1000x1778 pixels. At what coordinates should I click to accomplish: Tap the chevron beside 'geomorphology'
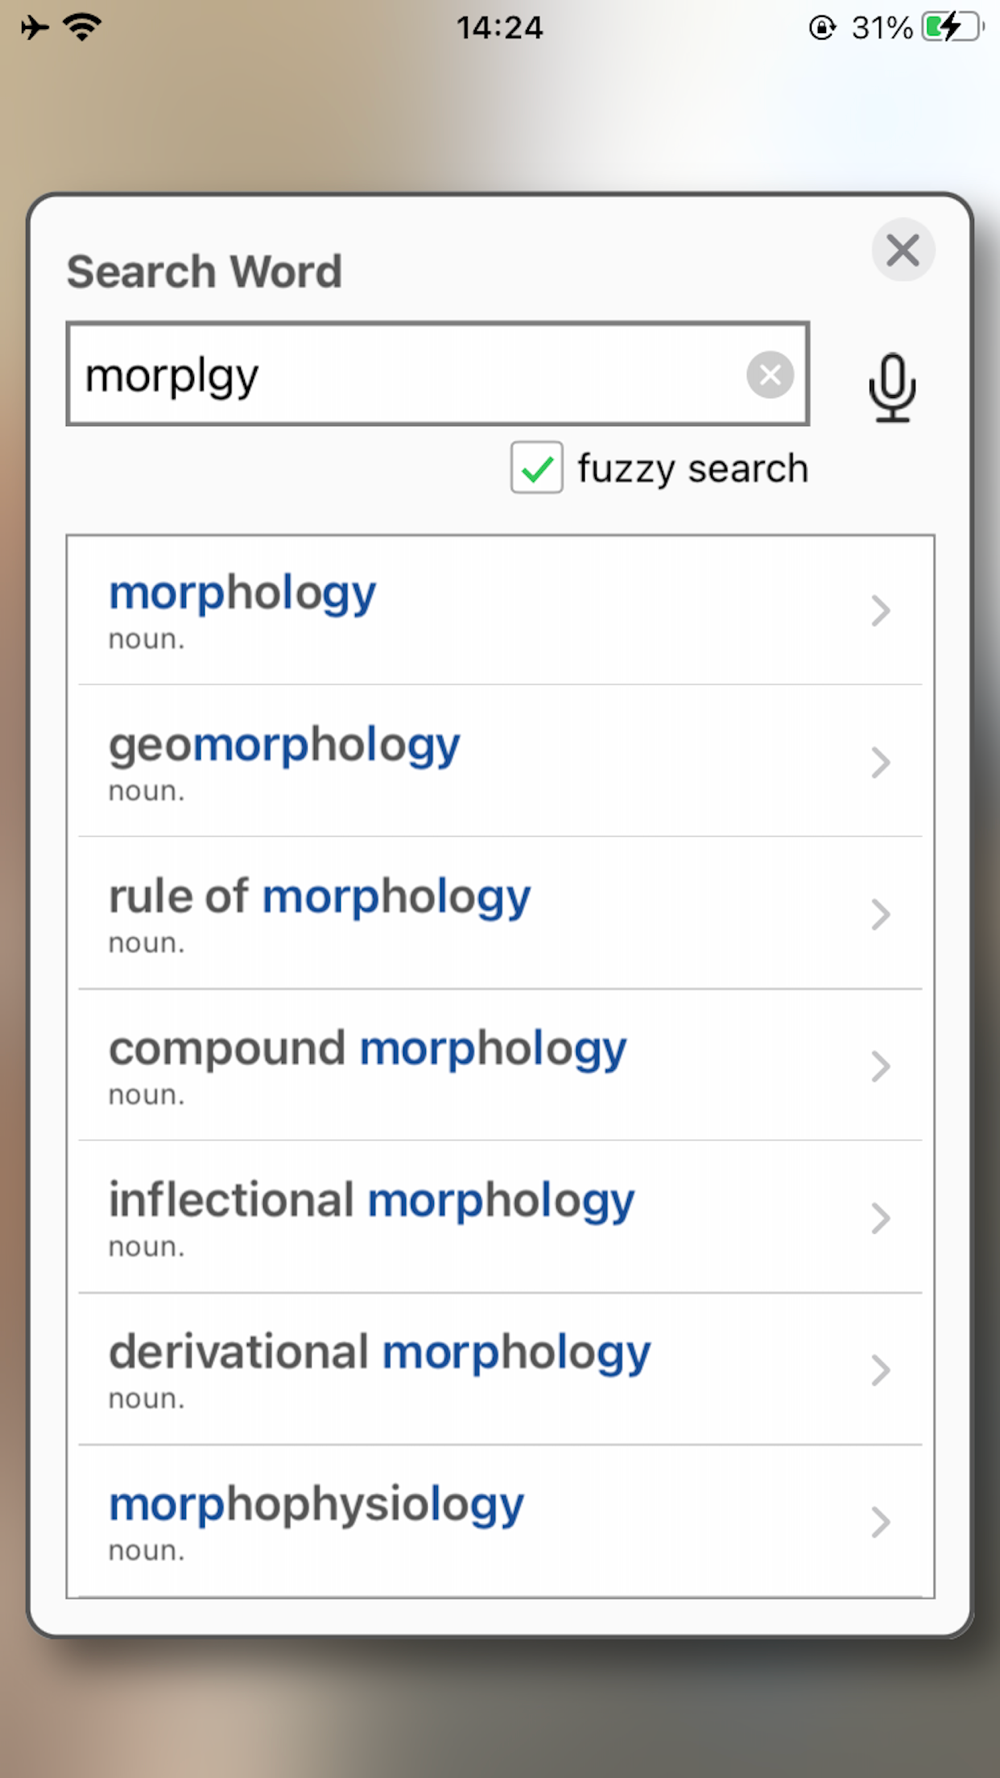880,763
